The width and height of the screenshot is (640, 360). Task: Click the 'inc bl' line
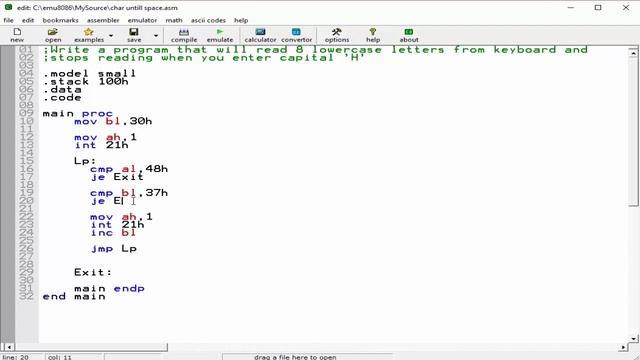pos(113,233)
